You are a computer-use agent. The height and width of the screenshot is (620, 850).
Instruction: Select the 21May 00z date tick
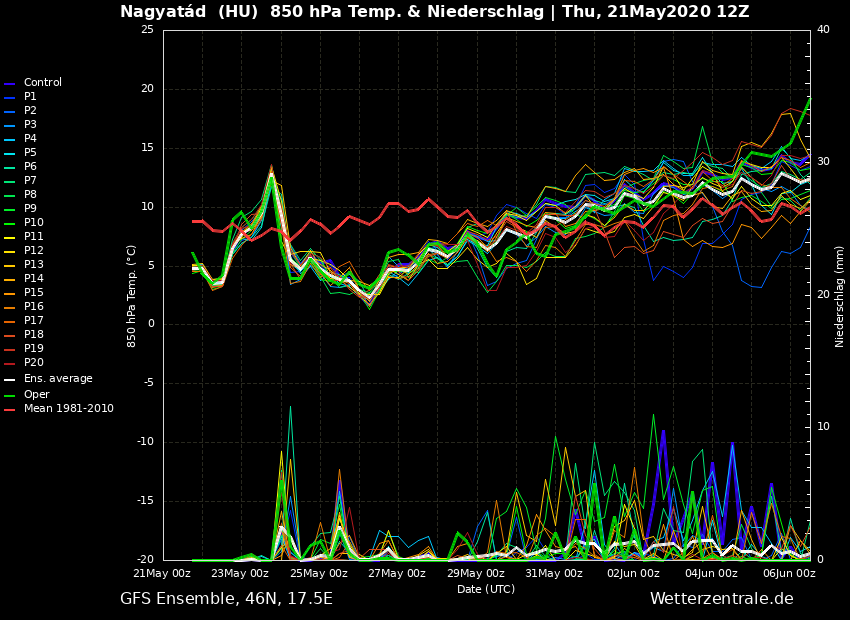click(x=162, y=573)
